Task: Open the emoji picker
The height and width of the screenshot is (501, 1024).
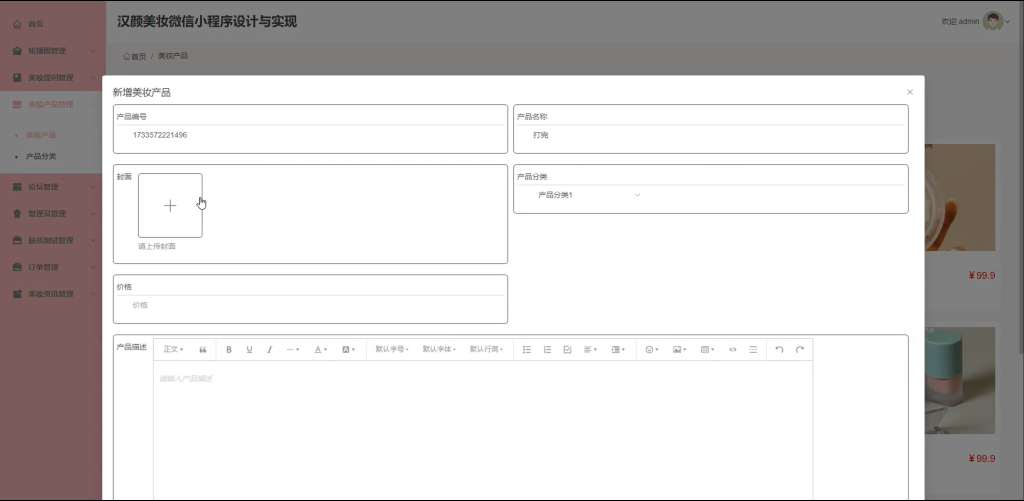Action: (x=652, y=349)
